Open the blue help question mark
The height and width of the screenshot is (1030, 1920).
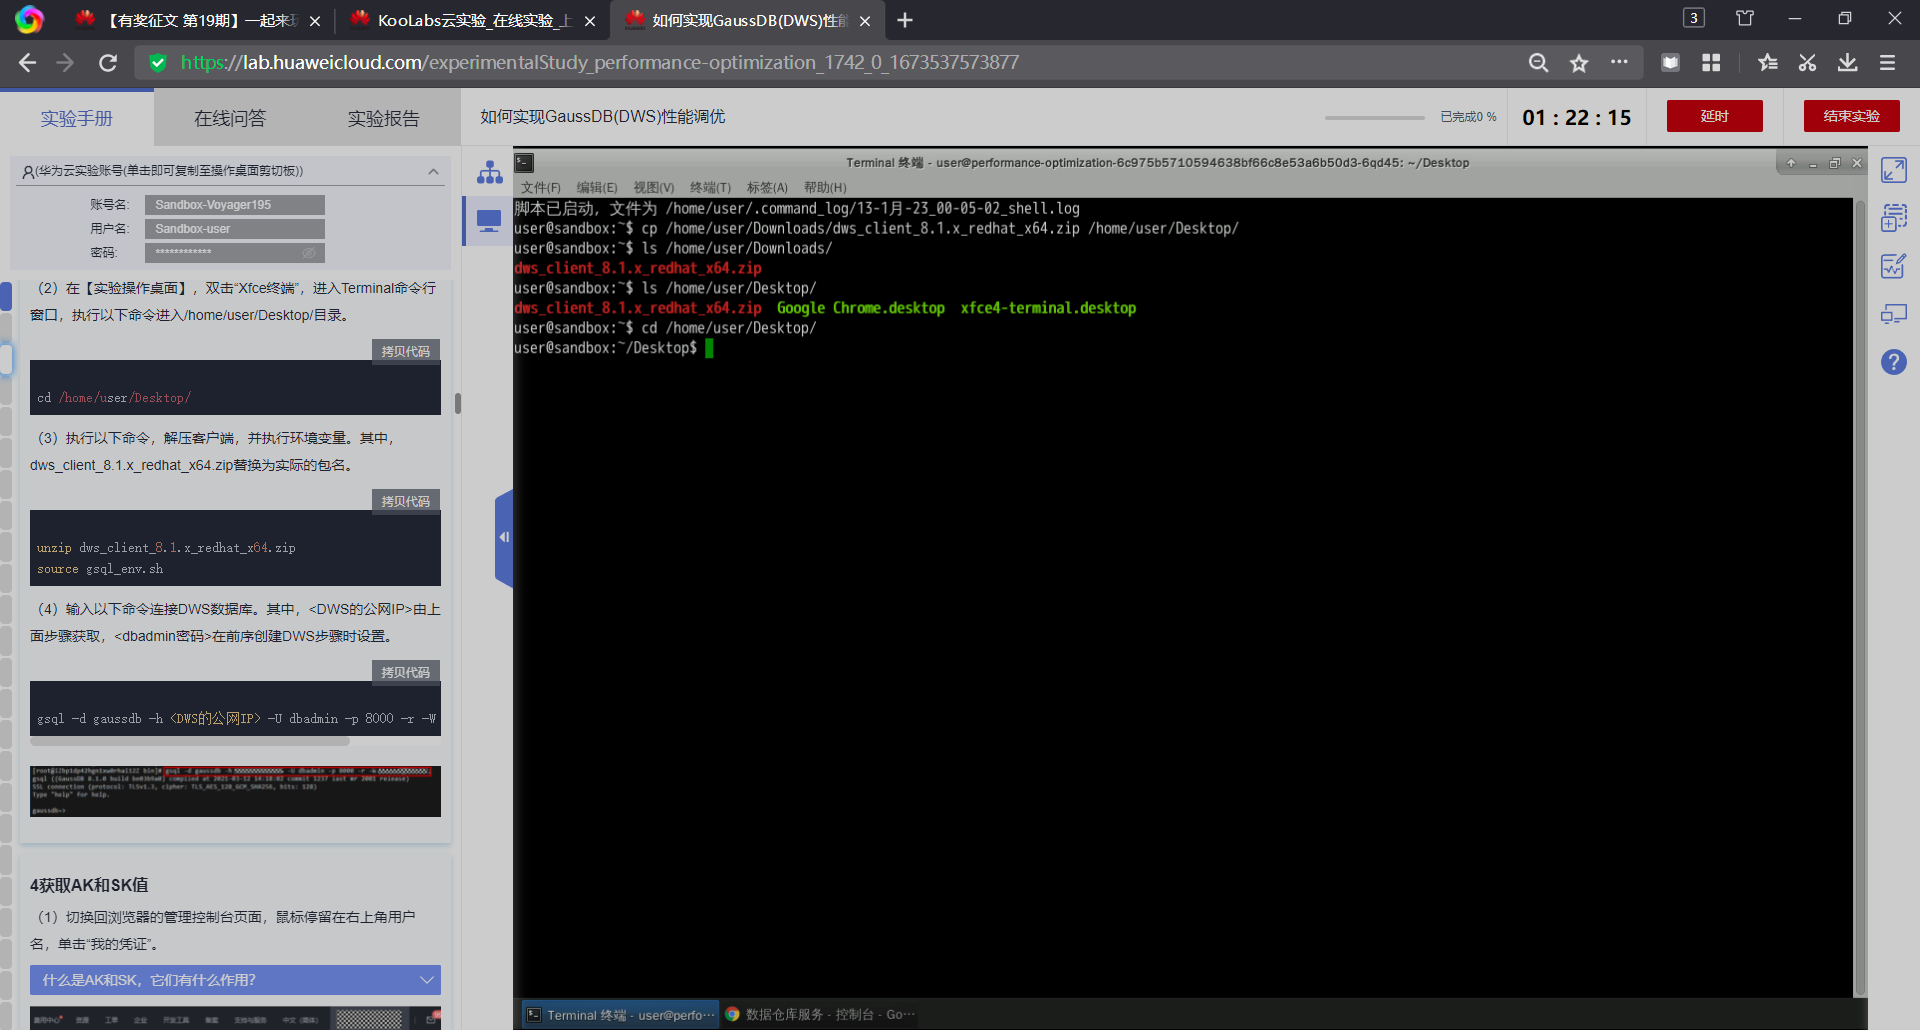pyautogui.click(x=1894, y=362)
